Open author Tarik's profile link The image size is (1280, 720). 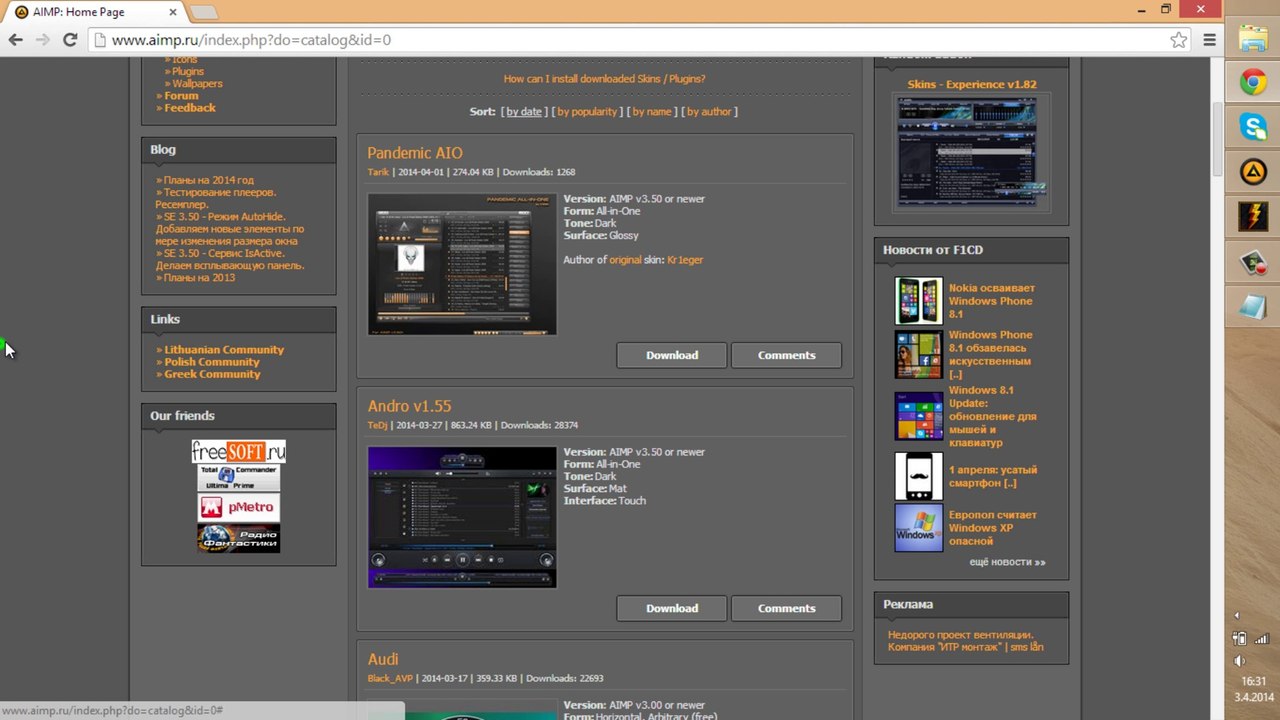click(x=378, y=172)
